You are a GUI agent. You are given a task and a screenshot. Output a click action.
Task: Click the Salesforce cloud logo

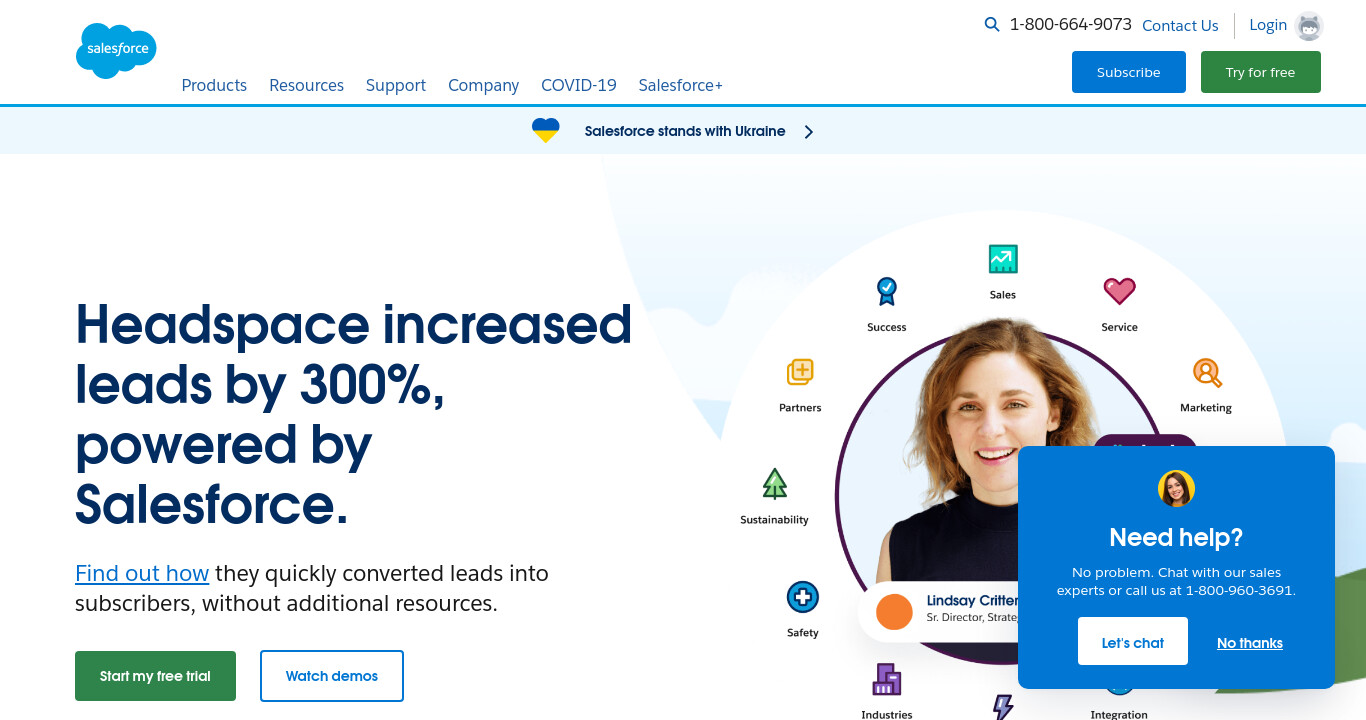coord(116,50)
